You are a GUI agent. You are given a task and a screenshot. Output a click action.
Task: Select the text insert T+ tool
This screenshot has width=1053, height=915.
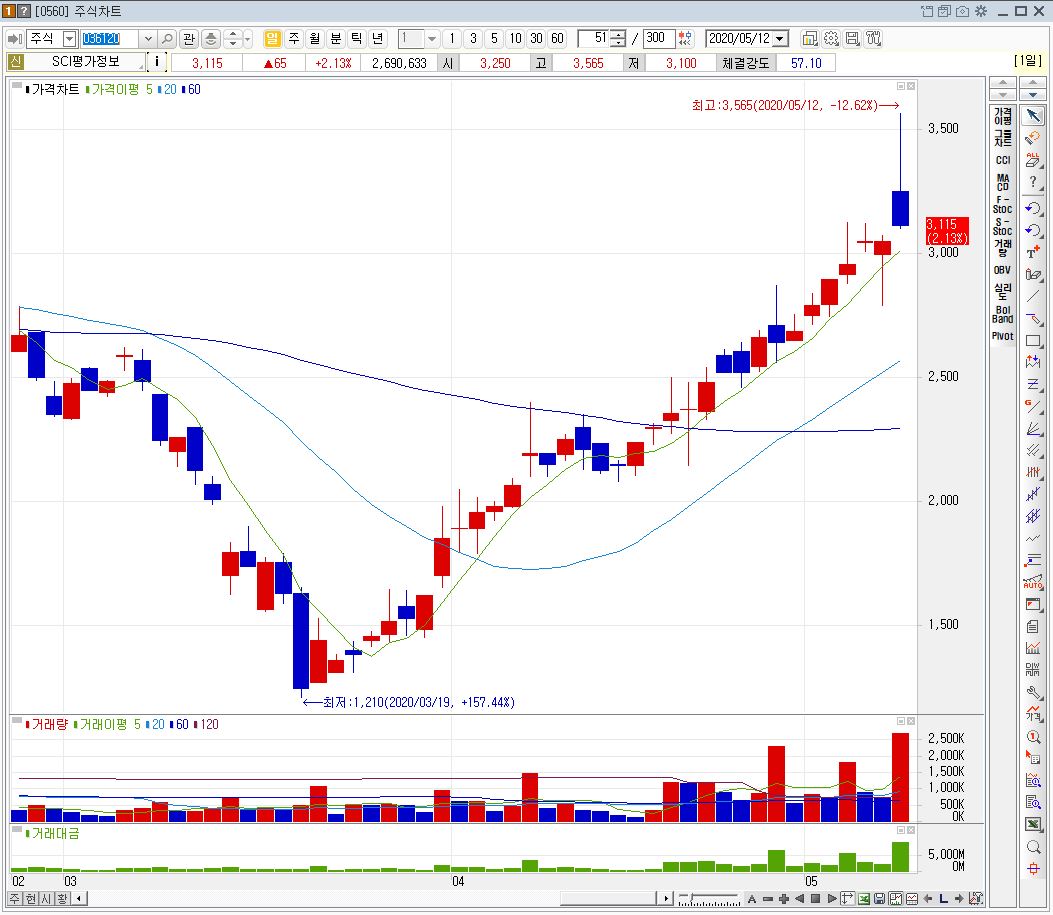click(x=1034, y=252)
